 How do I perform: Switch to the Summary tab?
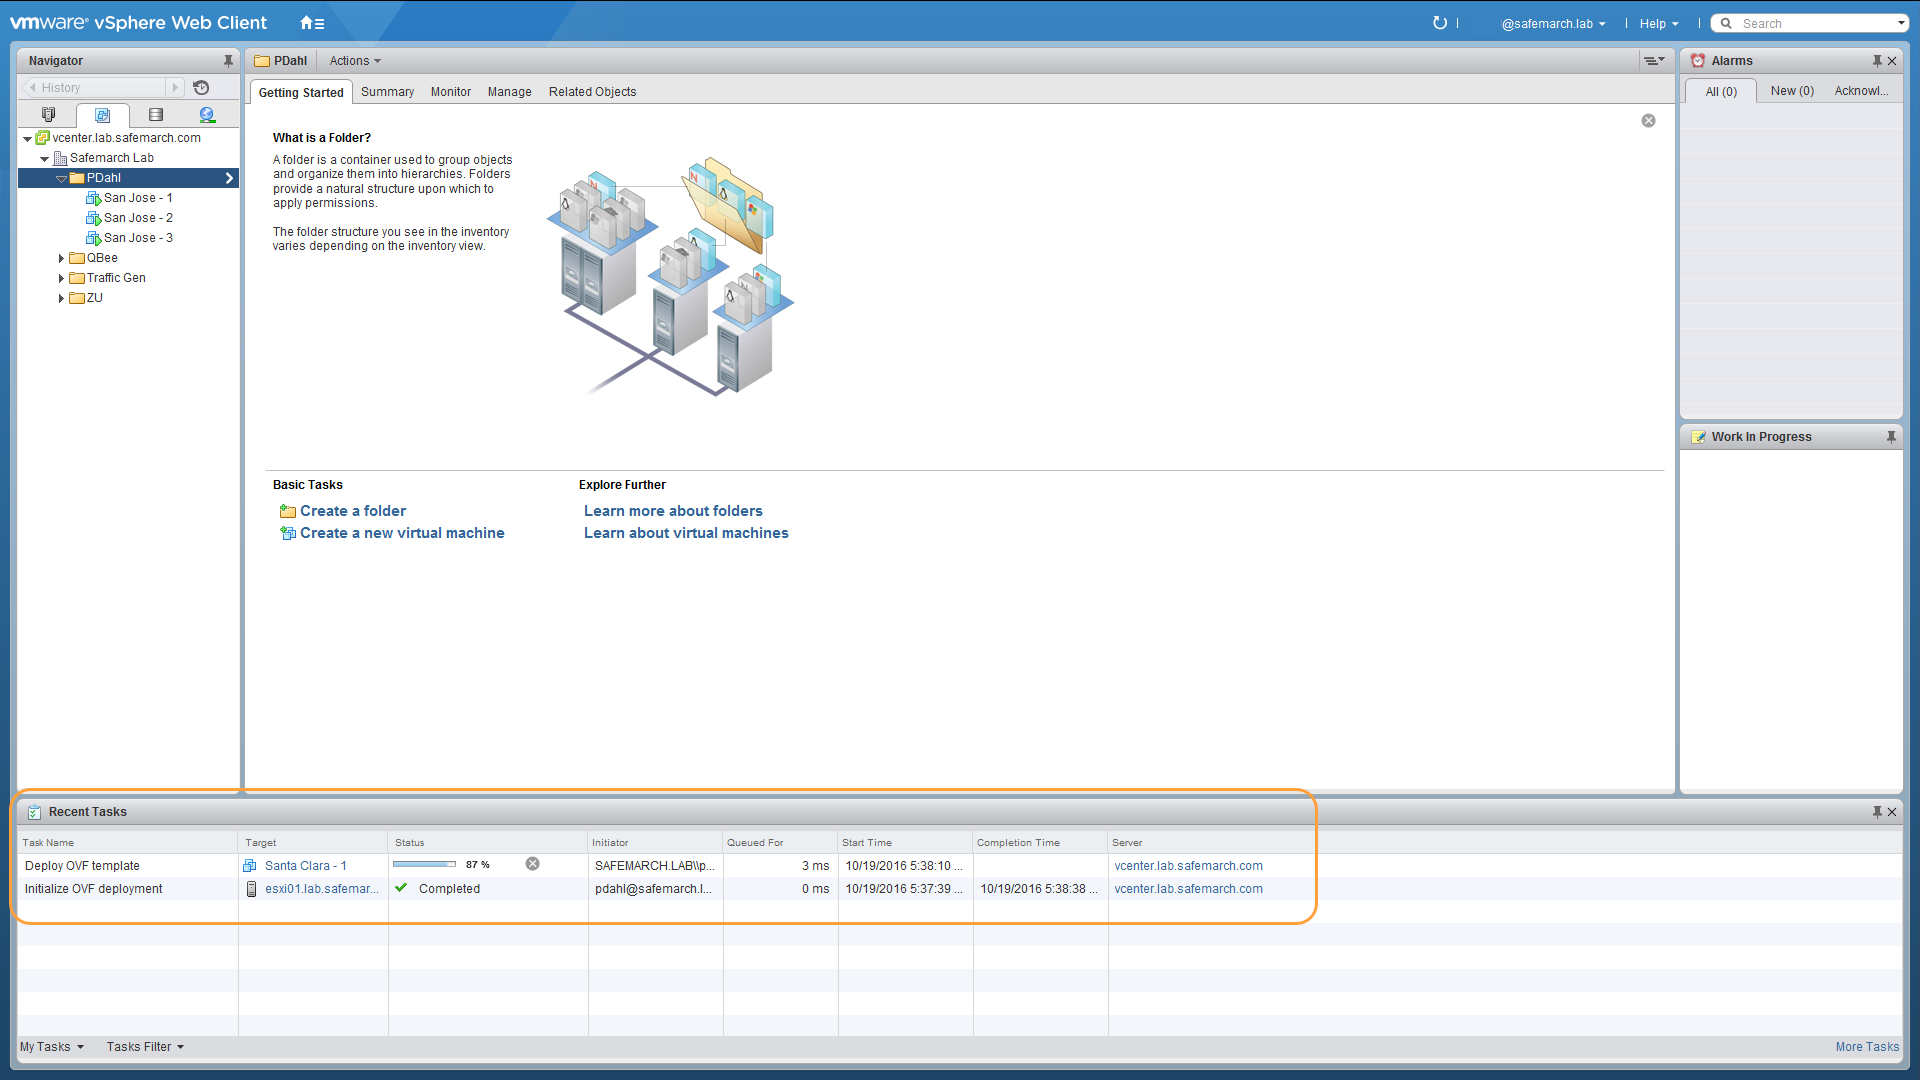386,91
